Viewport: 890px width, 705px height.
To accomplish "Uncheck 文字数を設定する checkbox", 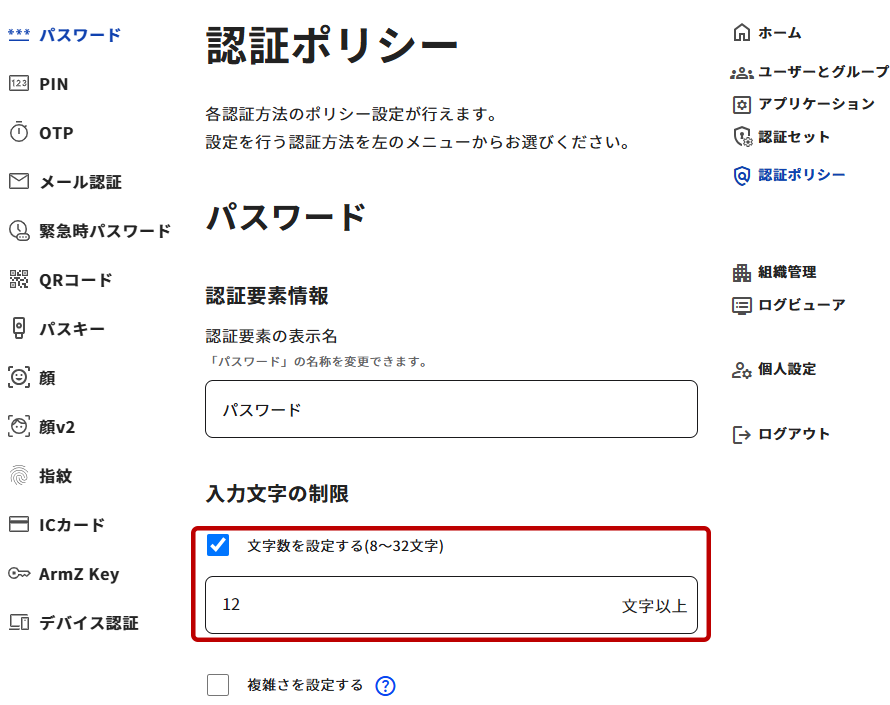I will [x=218, y=545].
